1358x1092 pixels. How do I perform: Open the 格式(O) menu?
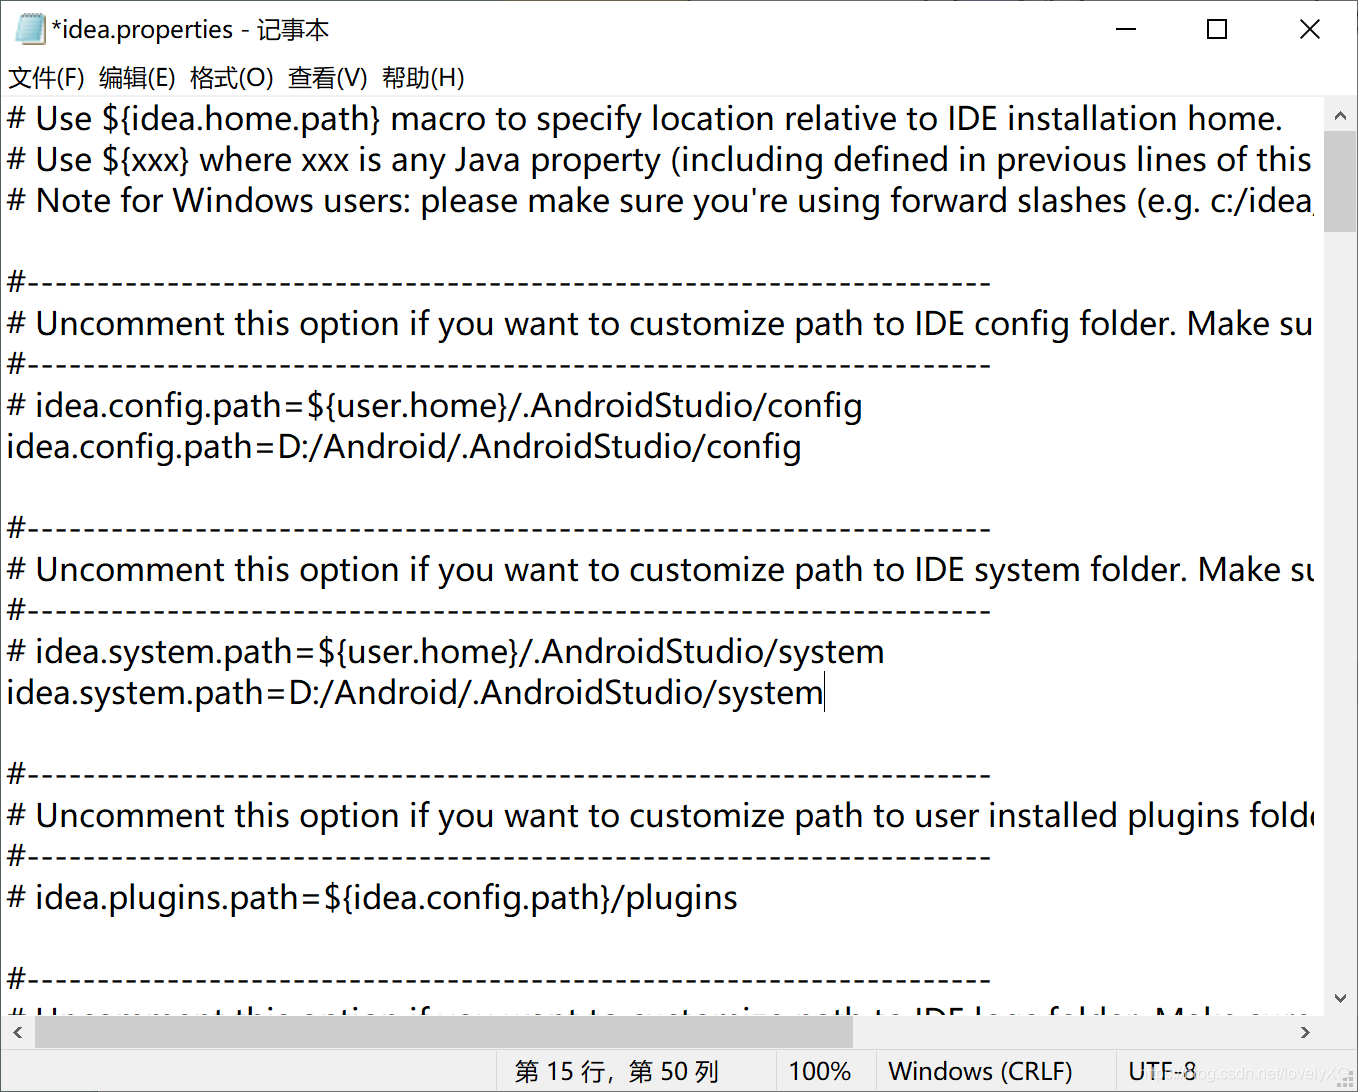point(231,78)
